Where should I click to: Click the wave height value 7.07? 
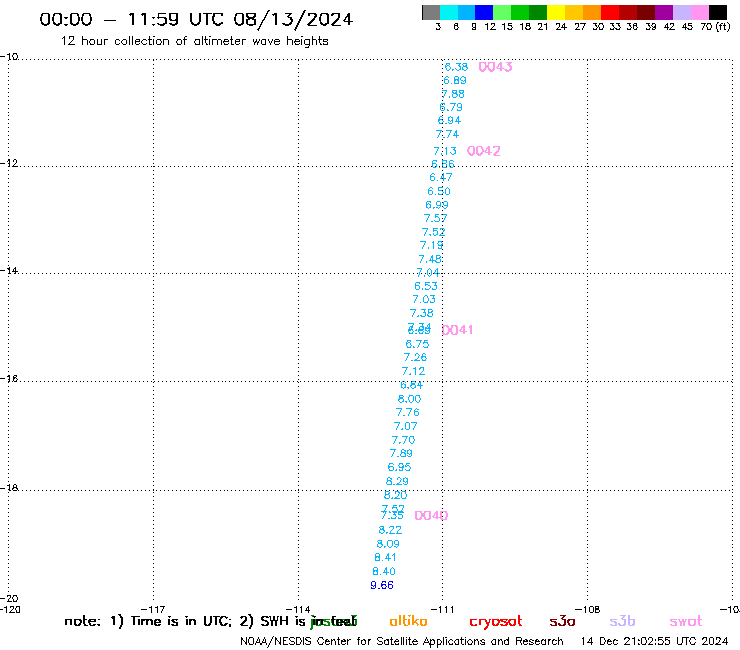click(405, 426)
